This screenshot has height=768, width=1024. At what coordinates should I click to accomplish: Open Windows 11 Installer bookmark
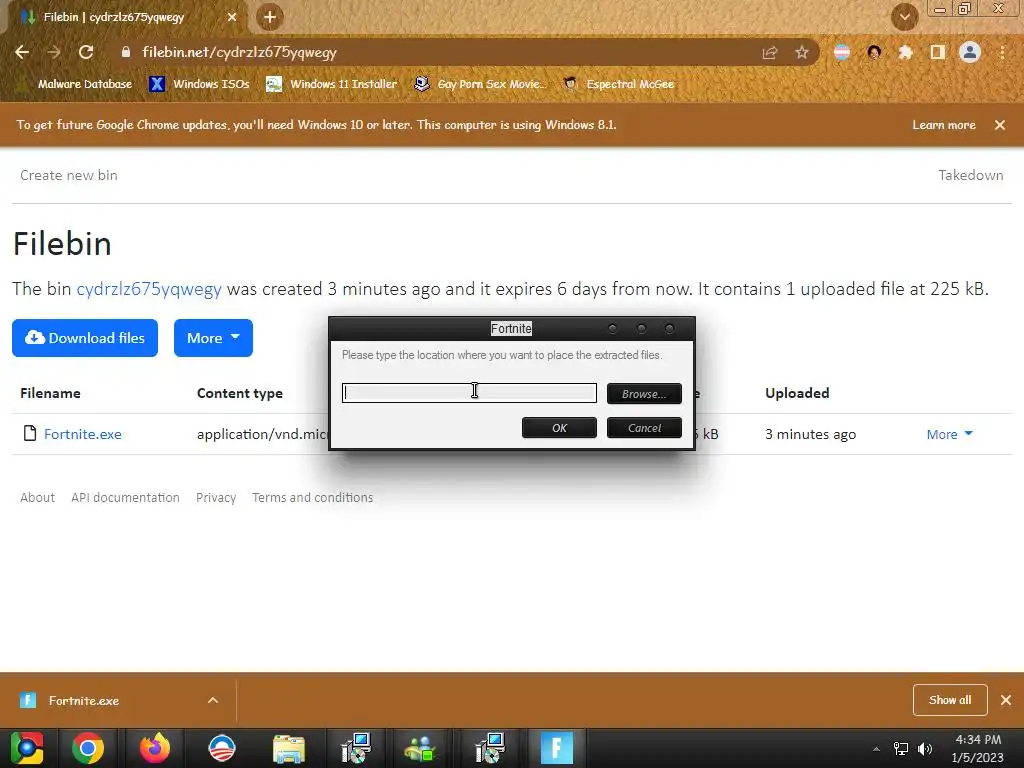point(332,84)
